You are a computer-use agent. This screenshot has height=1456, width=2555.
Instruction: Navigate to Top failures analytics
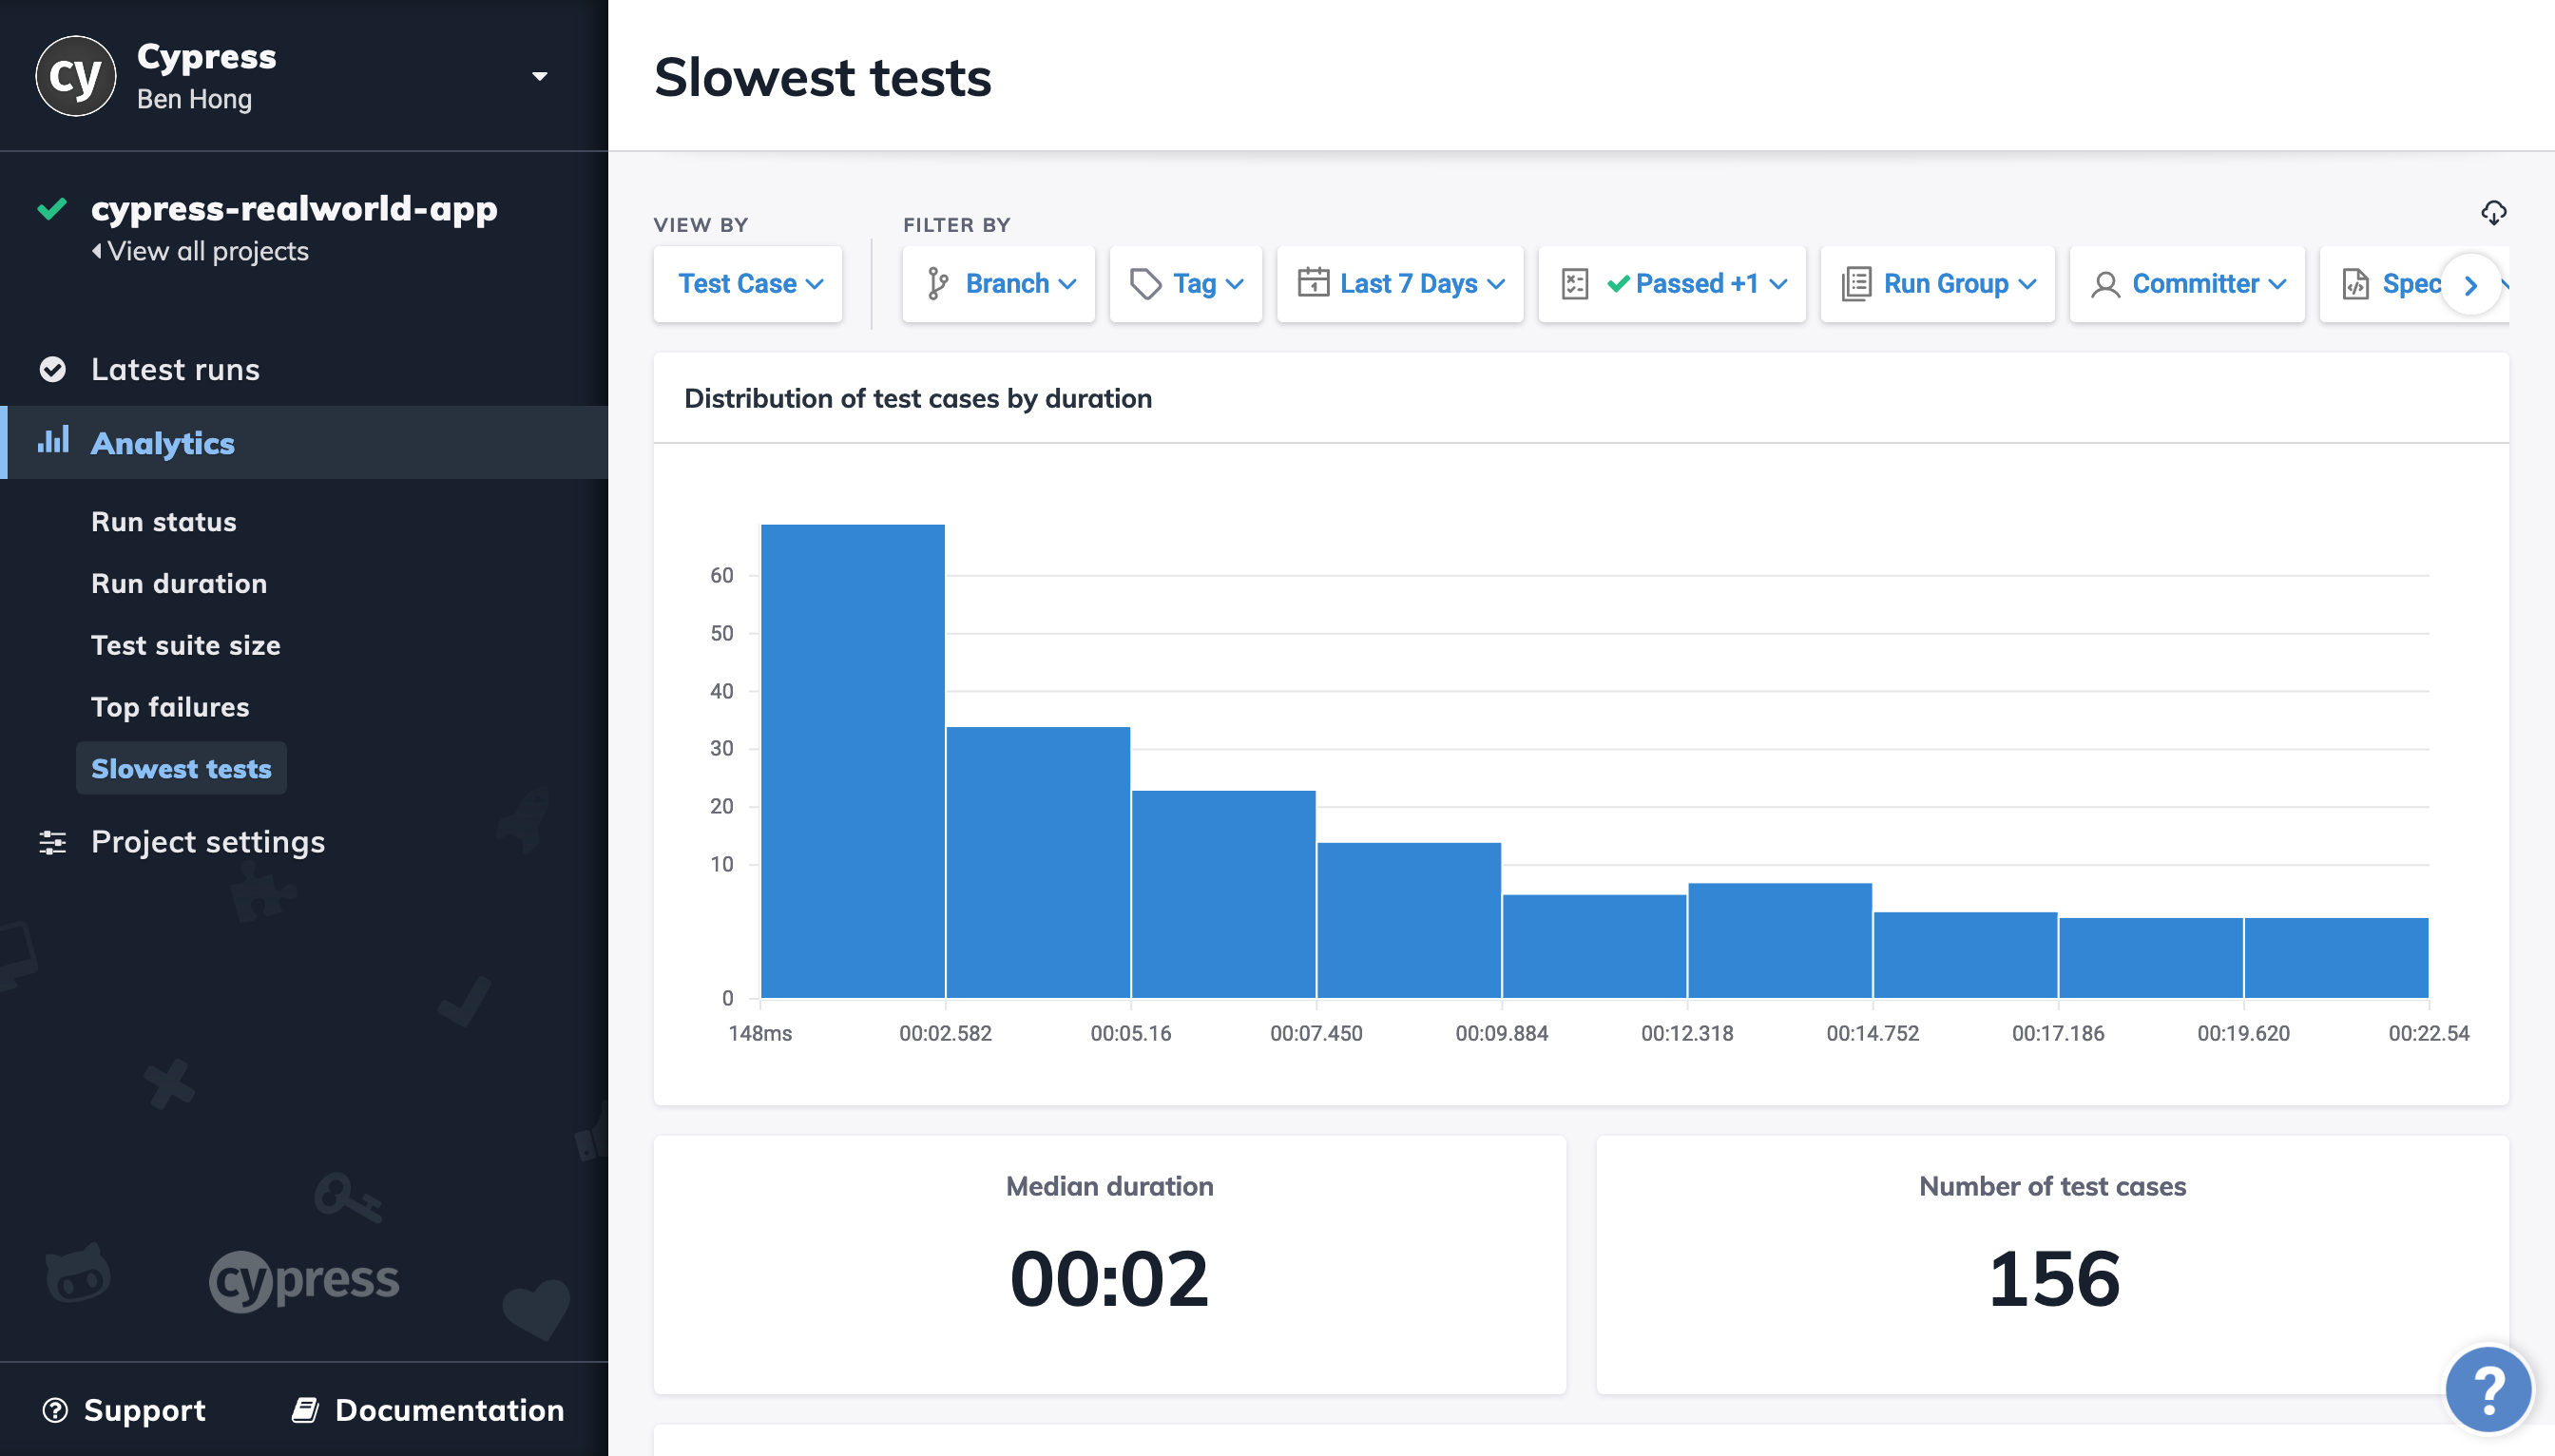point(170,705)
